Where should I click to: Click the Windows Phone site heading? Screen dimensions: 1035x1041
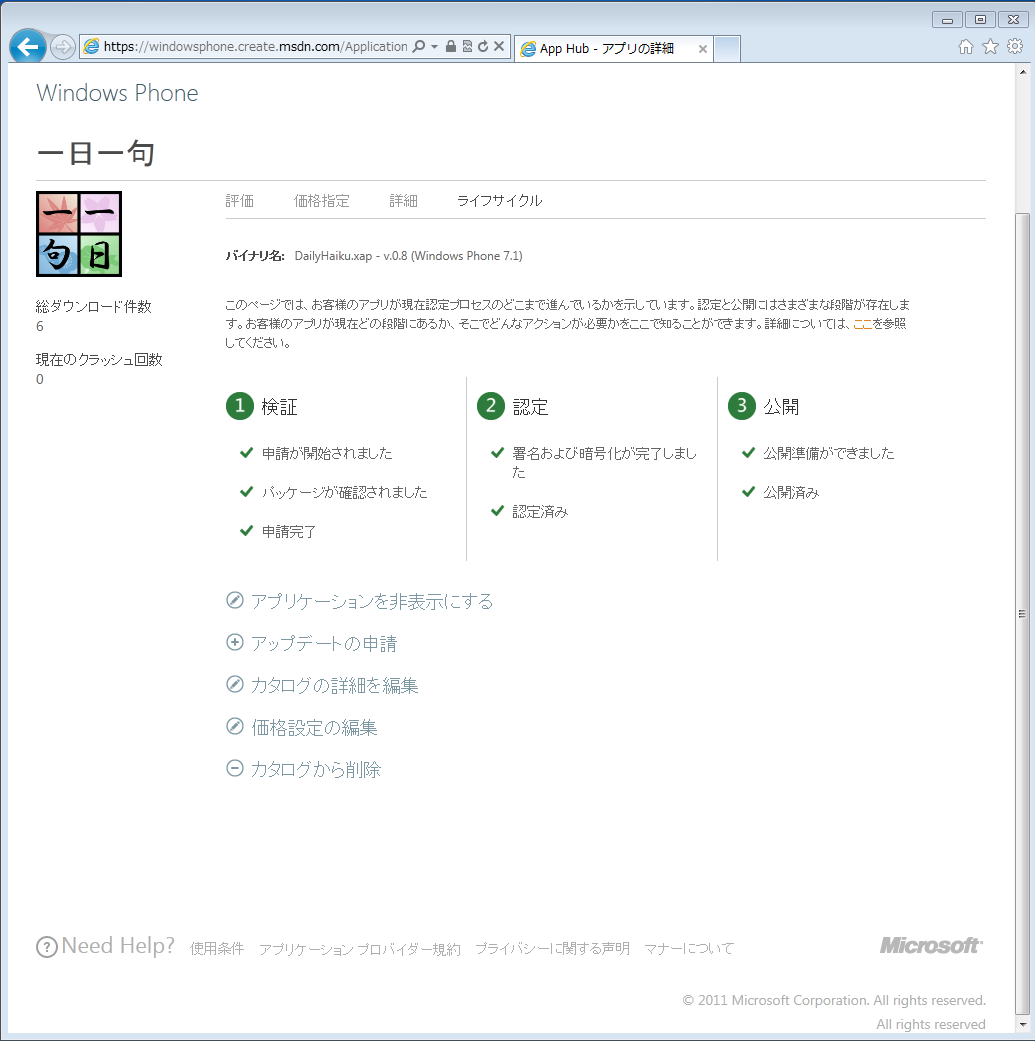click(117, 93)
